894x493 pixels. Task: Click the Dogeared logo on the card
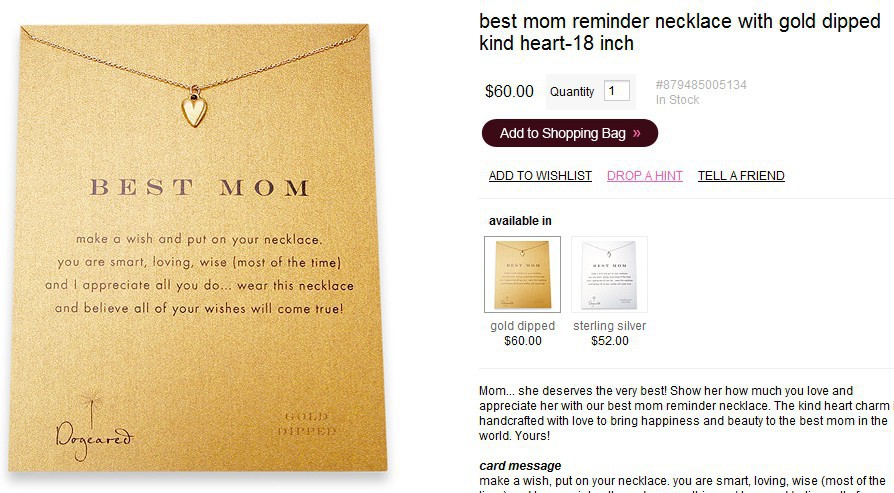[x=93, y=429]
